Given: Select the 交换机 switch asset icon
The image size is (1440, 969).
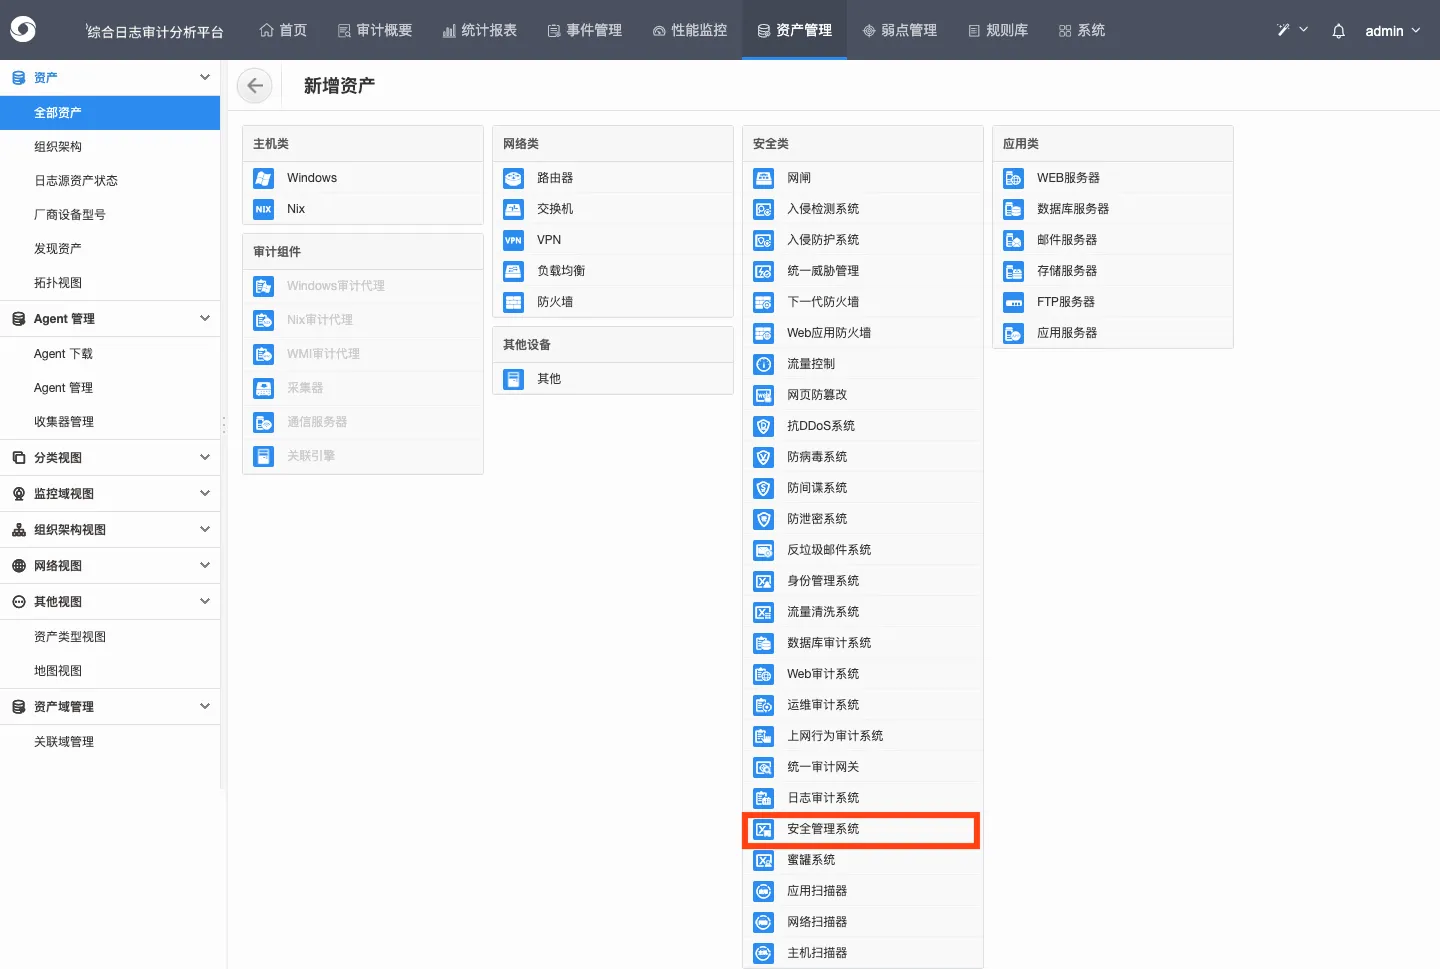Looking at the screenshot, I should coord(555,208).
